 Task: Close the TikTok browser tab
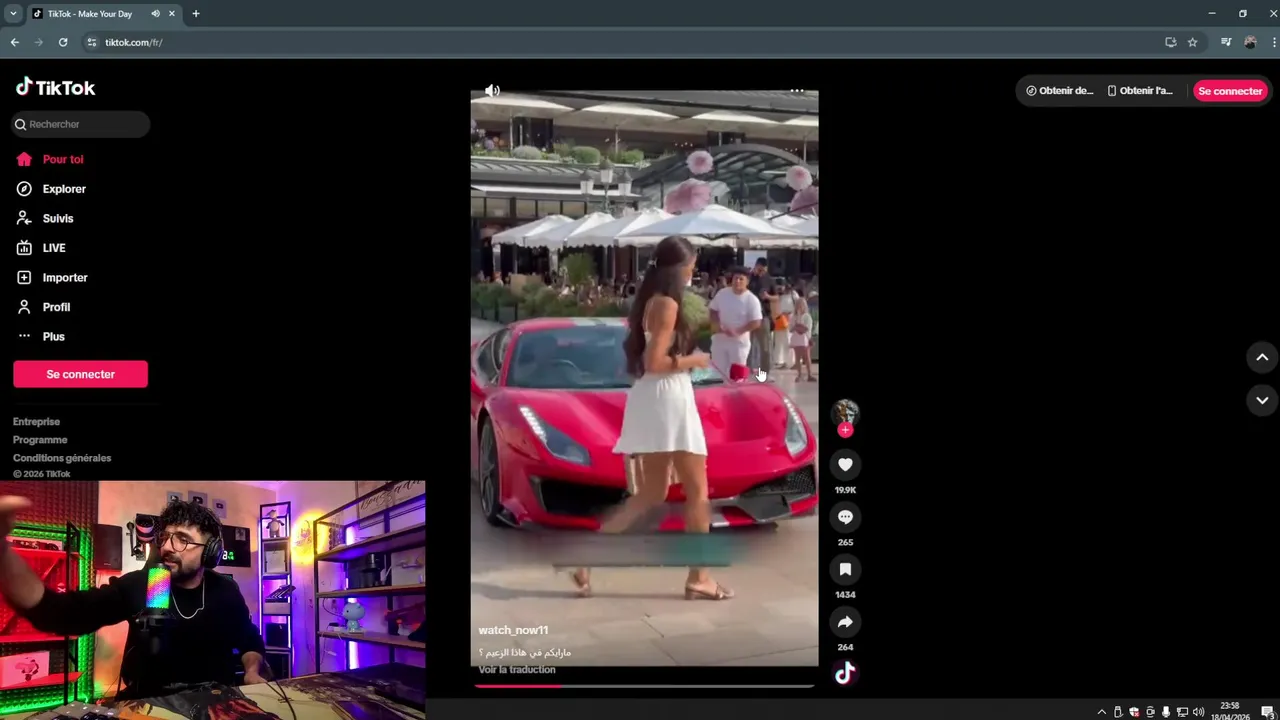tap(172, 14)
